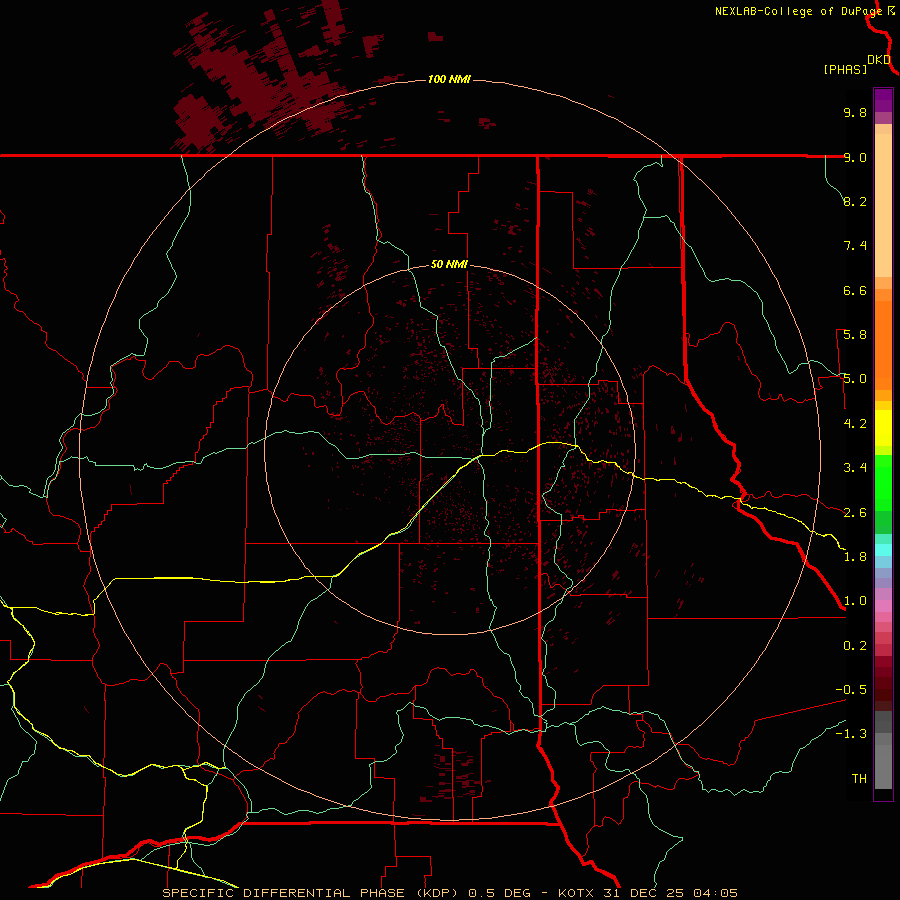Click the -0.5 value on the color scale
The height and width of the screenshot is (900, 900).
point(851,690)
